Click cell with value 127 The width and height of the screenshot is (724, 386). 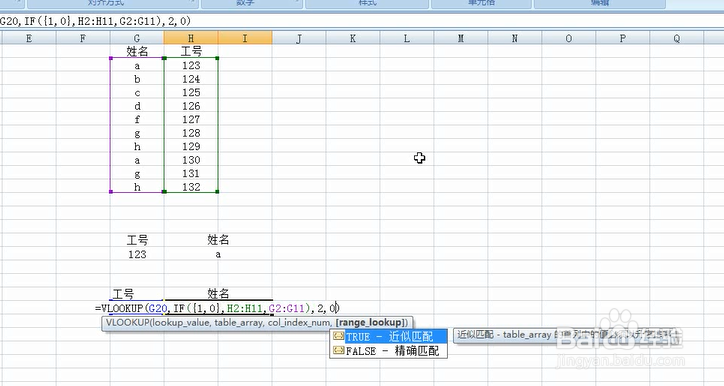[x=191, y=119]
